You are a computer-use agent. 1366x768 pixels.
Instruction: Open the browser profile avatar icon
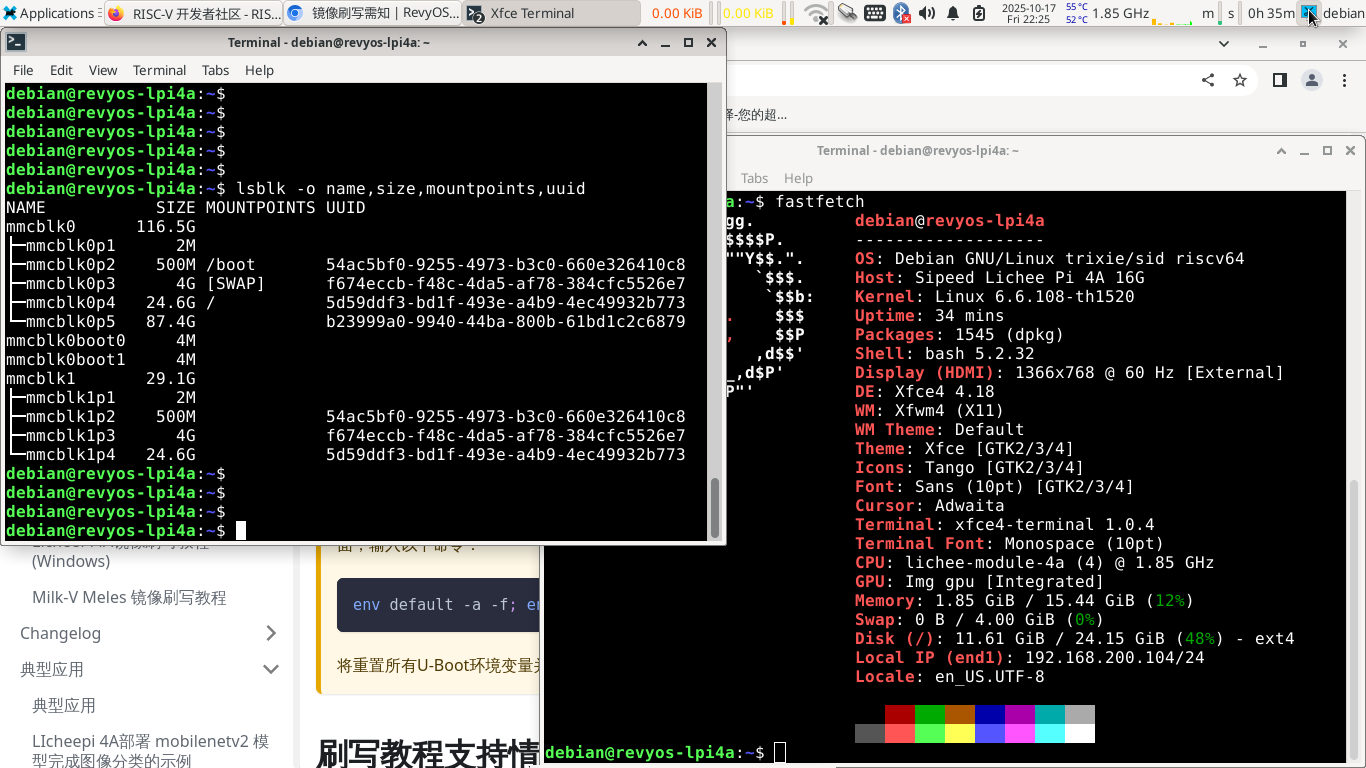pos(1311,80)
